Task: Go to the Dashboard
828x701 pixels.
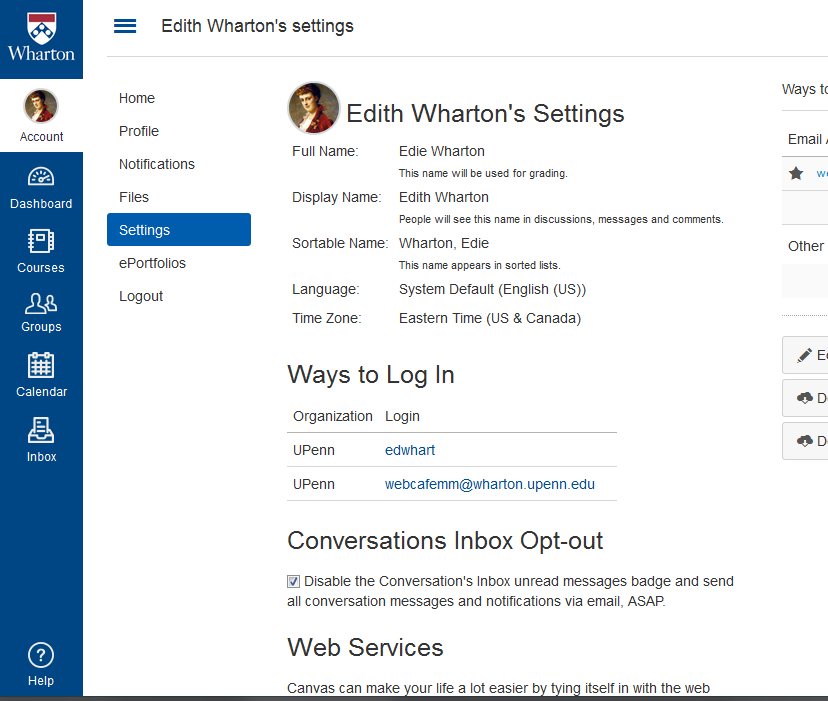Action: tap(41, 188)
